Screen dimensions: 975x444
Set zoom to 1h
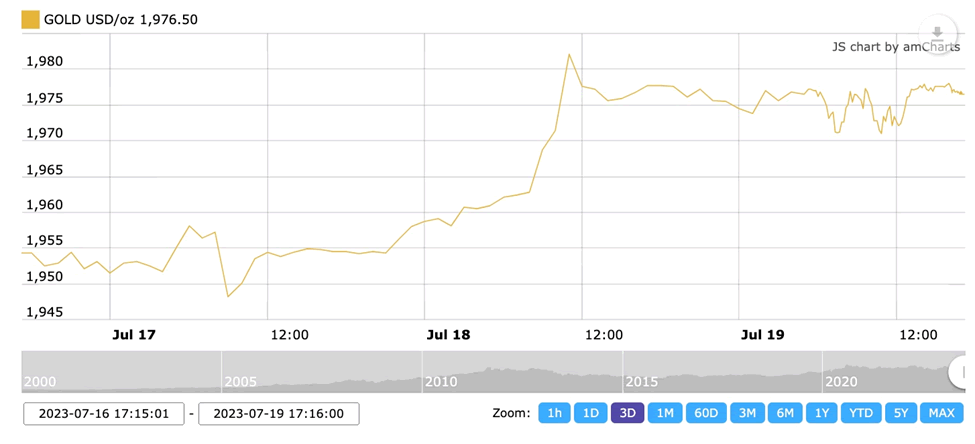pyautogui.click(x=554, y=413)
